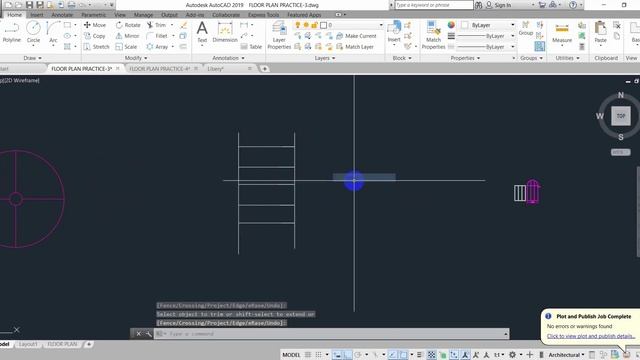Click the Match Layer tool
Screen dimensions: 640x360
coord(355,47)
